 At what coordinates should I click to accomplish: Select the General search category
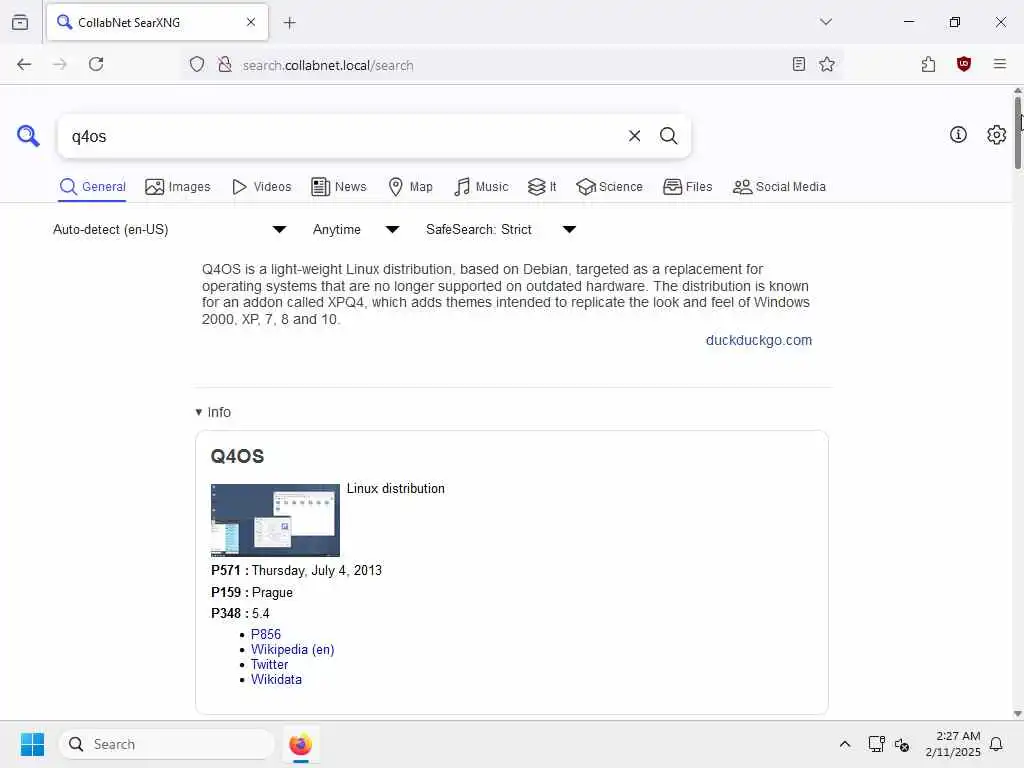point(92,187)
